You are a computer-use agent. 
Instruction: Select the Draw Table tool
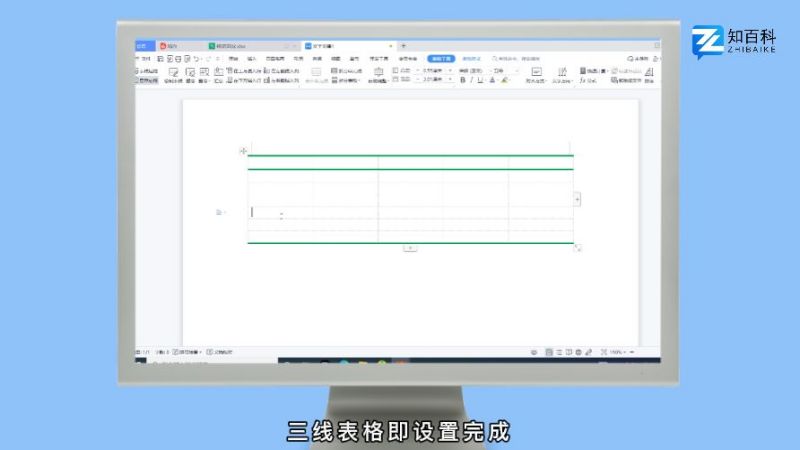click(173, 75)
